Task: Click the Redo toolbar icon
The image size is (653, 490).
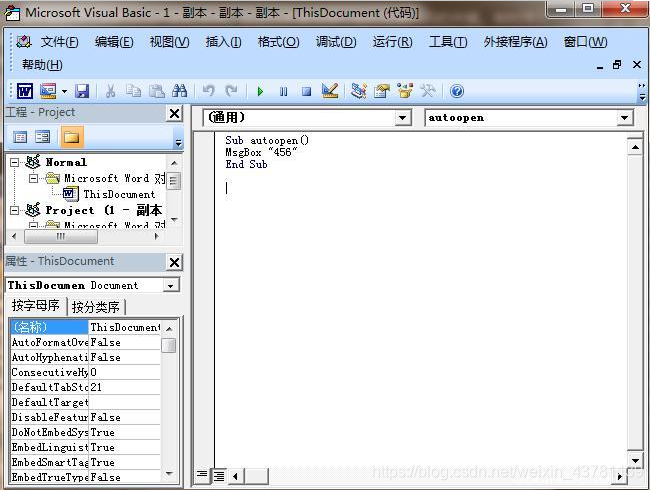Action: click(x=231, y=91)
